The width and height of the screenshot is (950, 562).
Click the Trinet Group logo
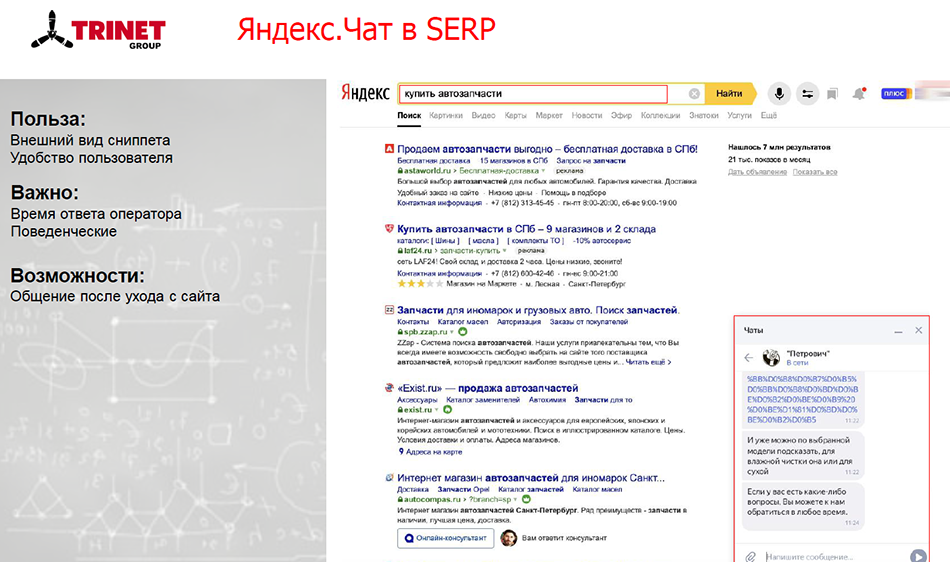pyautogui.click(x=98, y=30)
